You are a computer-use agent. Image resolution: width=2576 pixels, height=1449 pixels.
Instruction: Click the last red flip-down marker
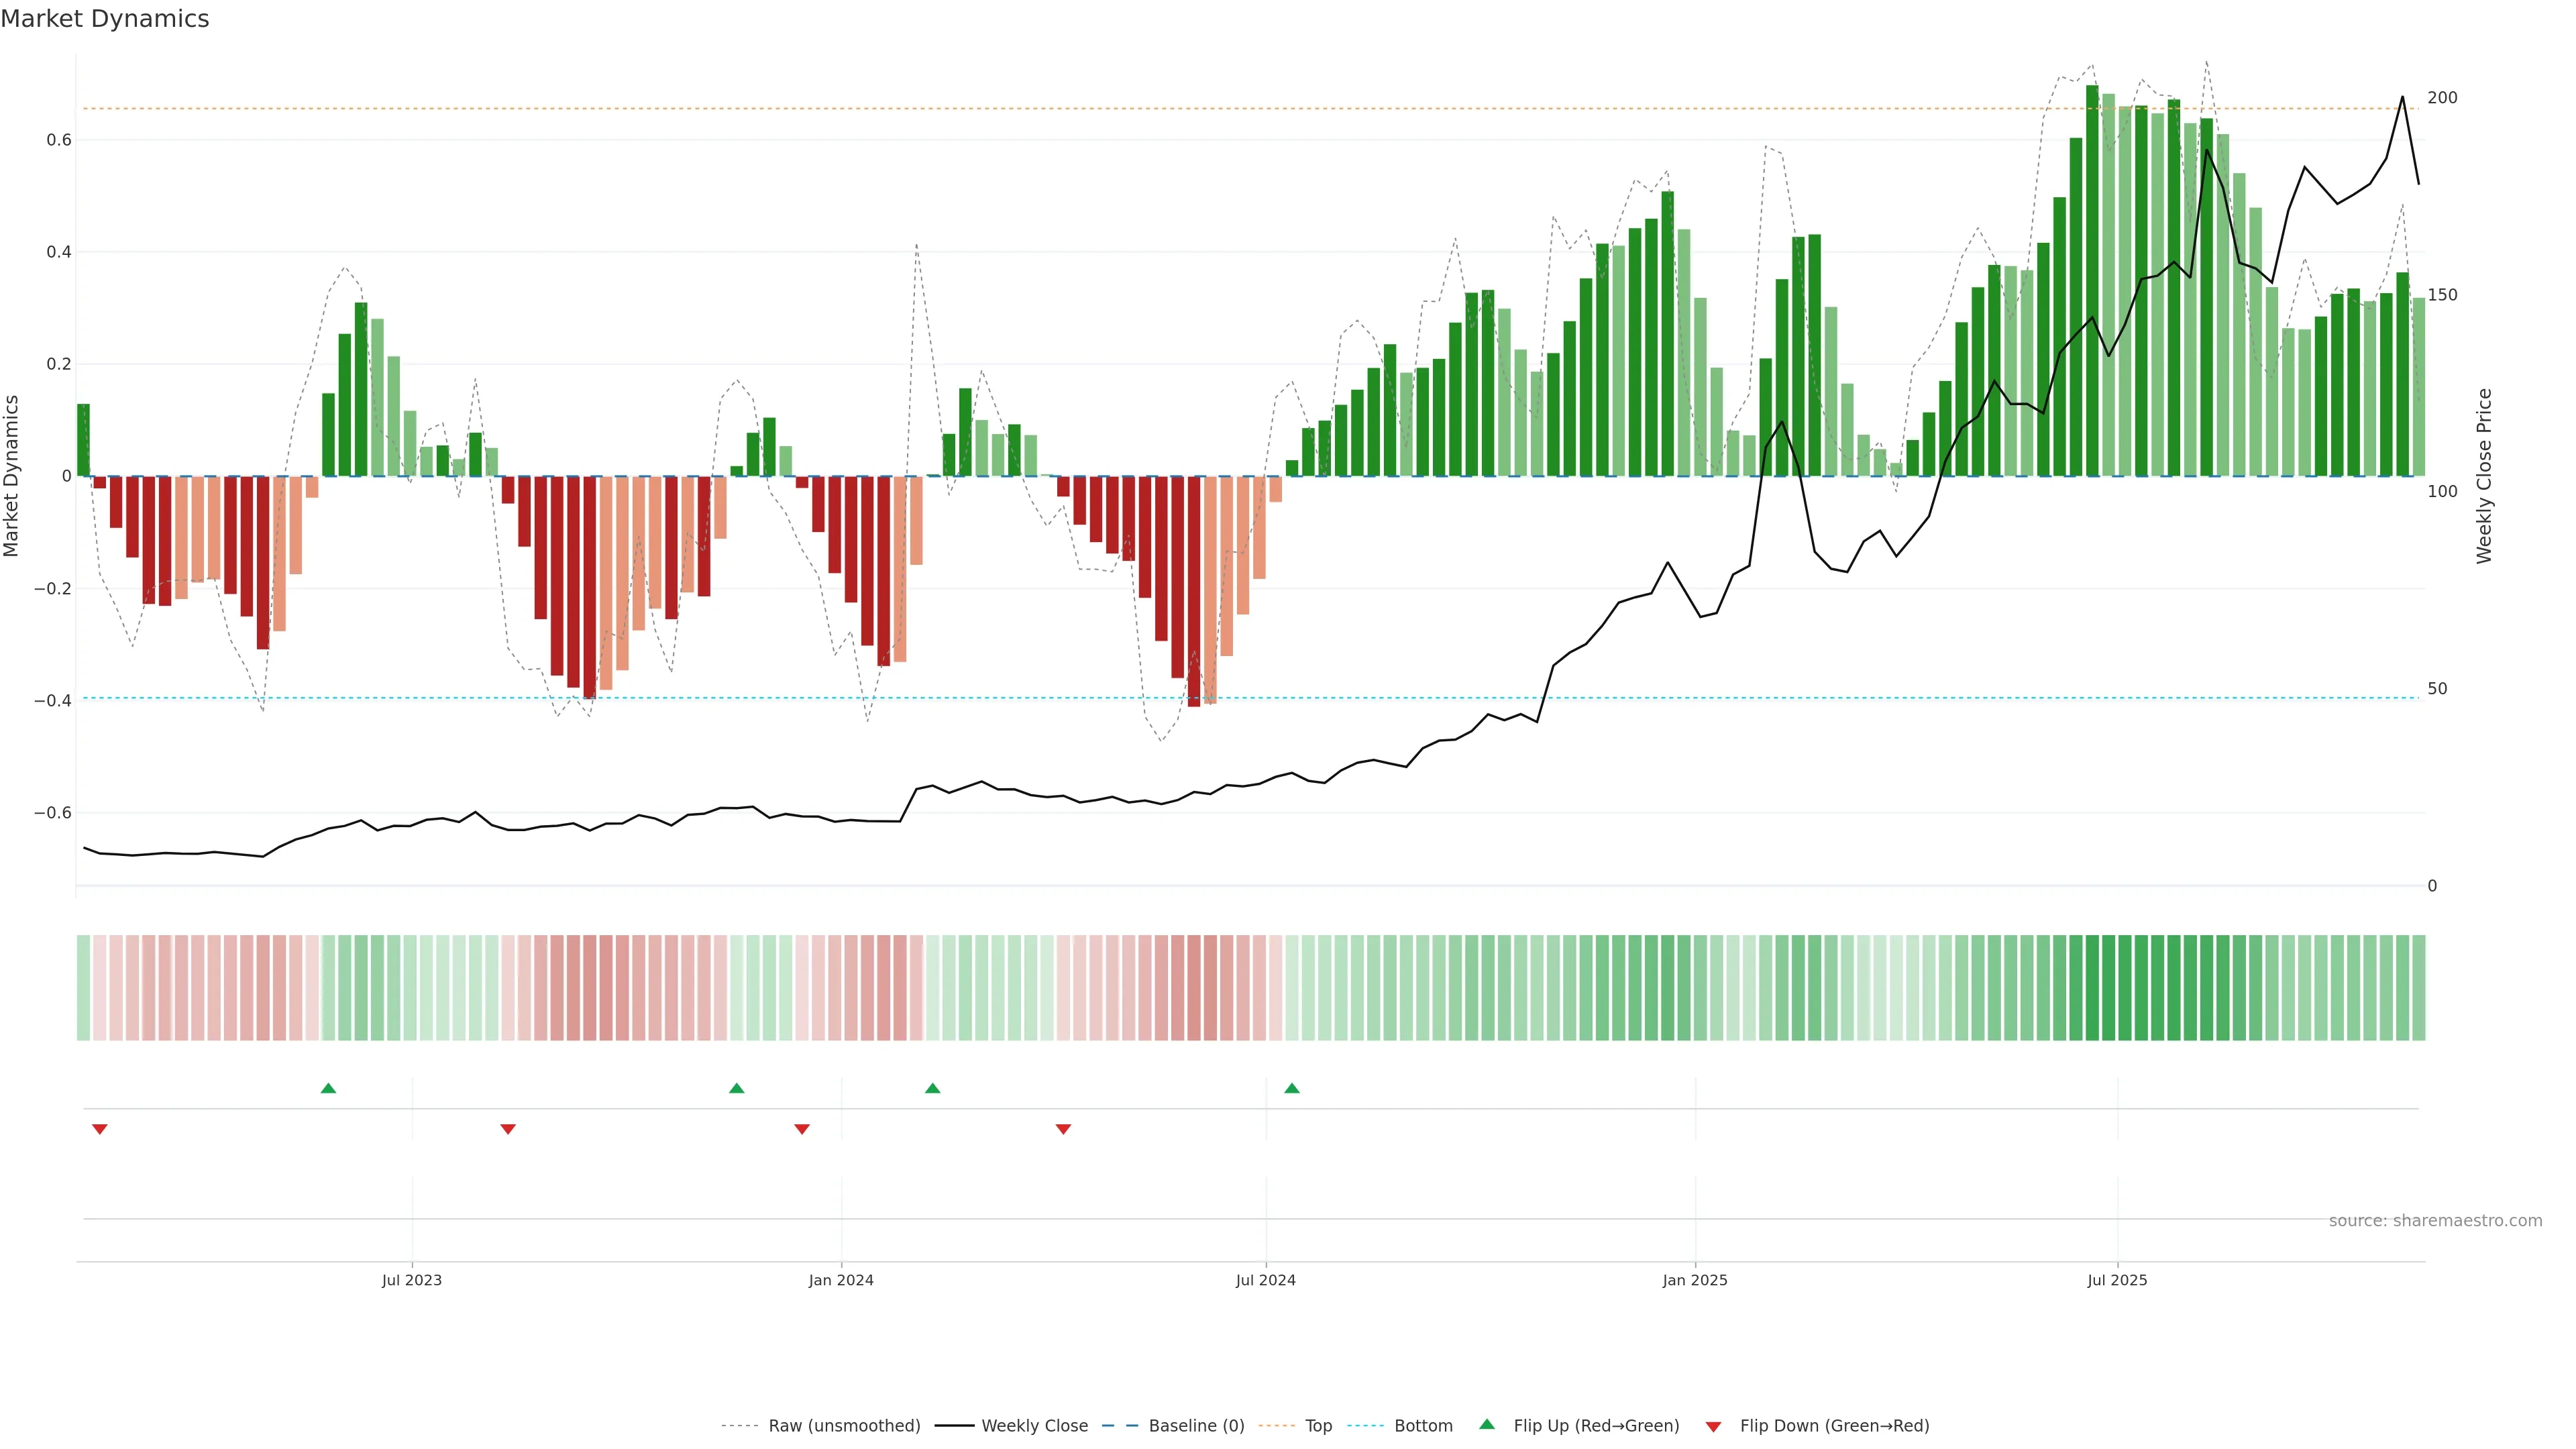(1063, 1129)
